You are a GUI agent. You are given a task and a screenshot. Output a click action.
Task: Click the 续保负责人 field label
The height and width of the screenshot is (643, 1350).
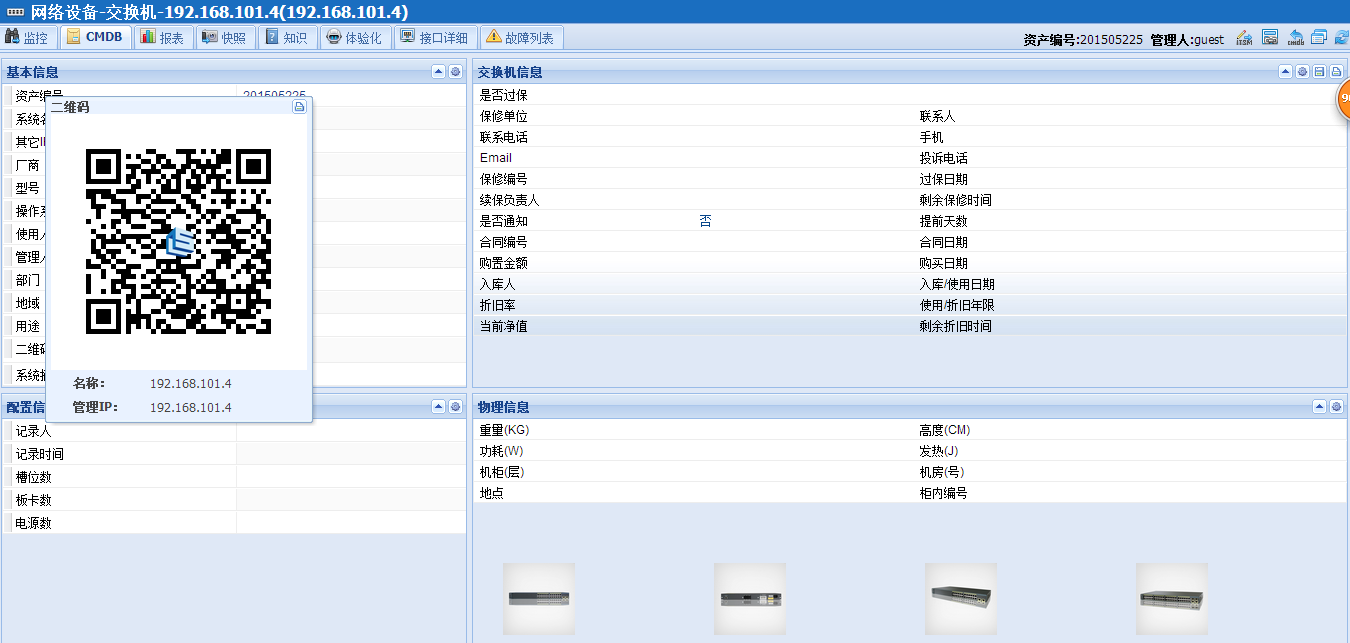point(509,200)
